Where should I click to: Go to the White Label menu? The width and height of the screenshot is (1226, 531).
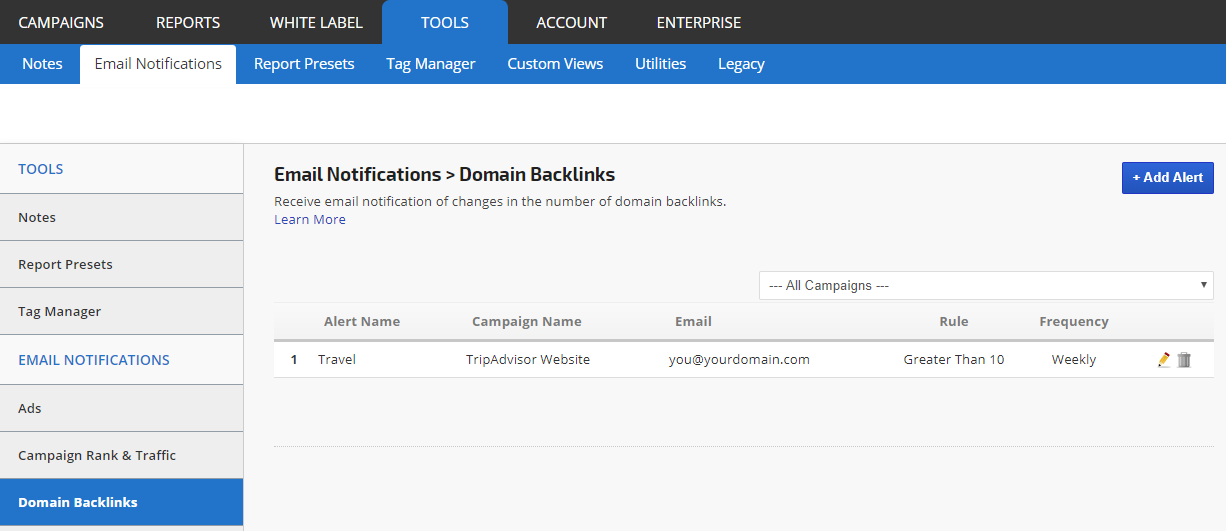click(x=316, y=22)
